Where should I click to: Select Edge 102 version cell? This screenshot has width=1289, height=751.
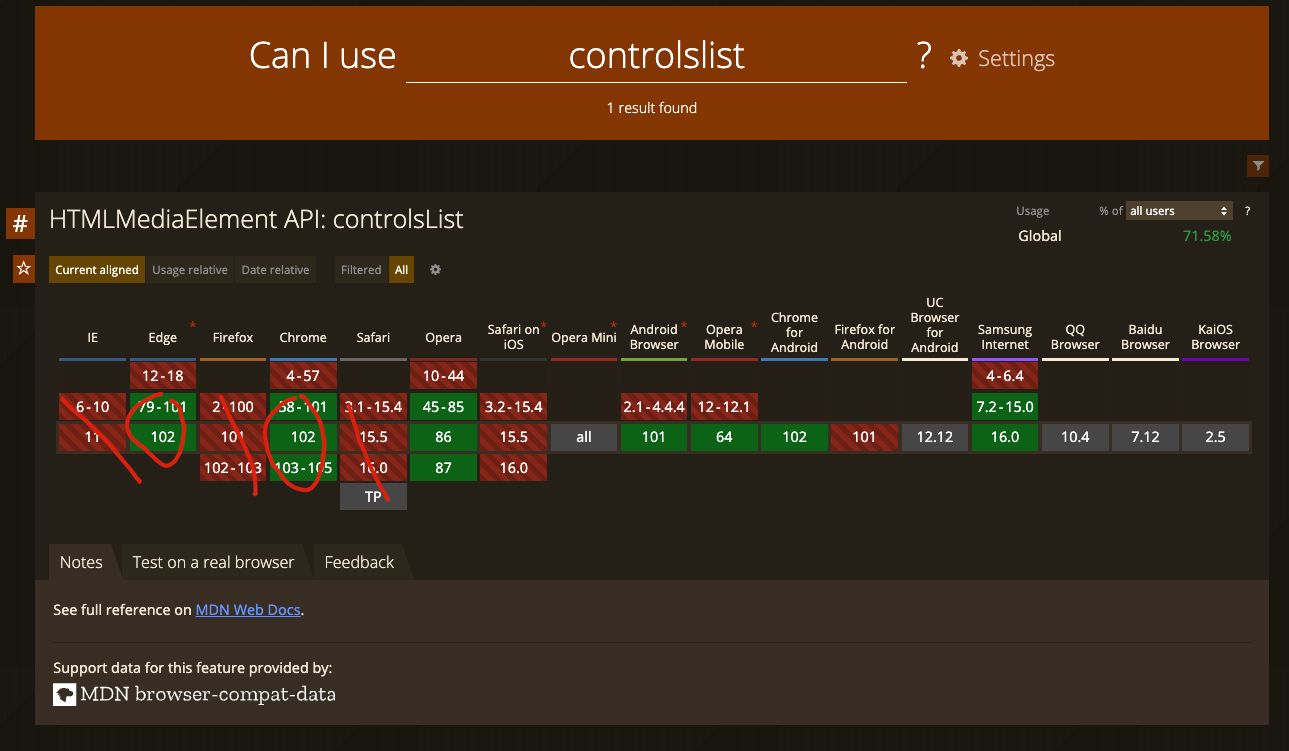[x=163, y=437]
